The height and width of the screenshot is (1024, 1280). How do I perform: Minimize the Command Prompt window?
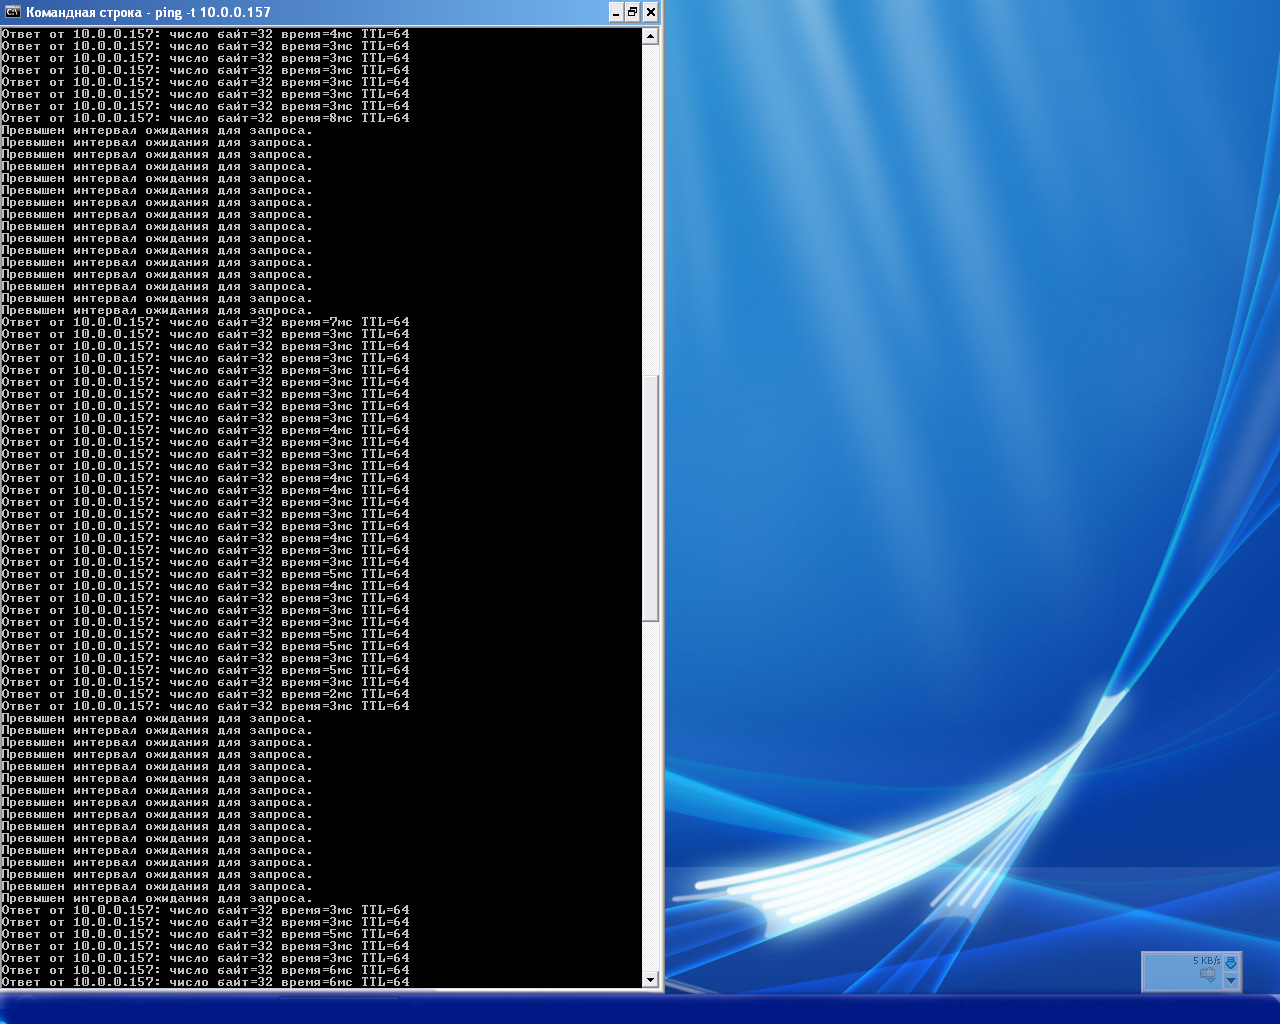(x=615, y=12)
